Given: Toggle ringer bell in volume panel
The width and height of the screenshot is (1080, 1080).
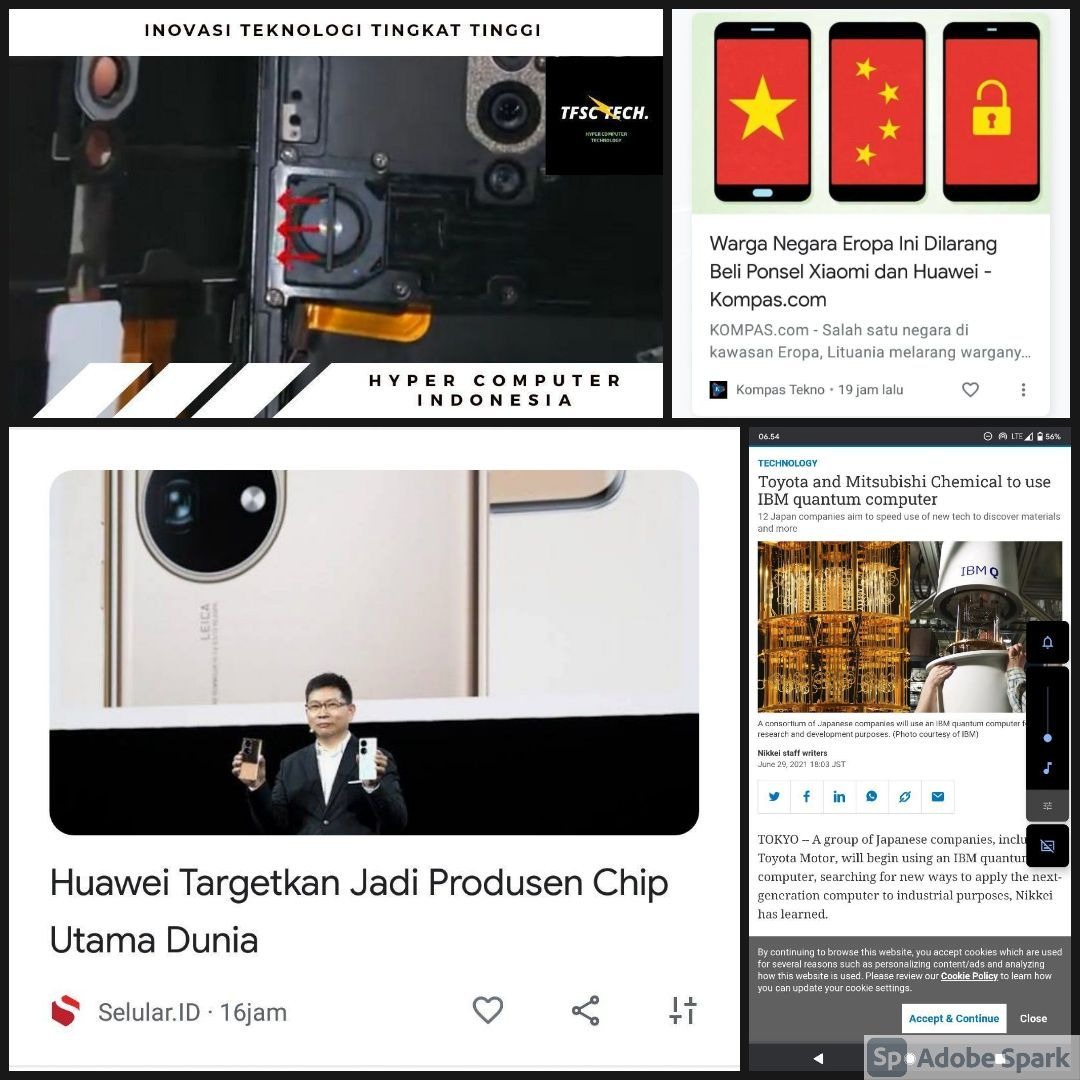Looking at the screenshot, I should pyautogui.click(x=1048, y=643).
